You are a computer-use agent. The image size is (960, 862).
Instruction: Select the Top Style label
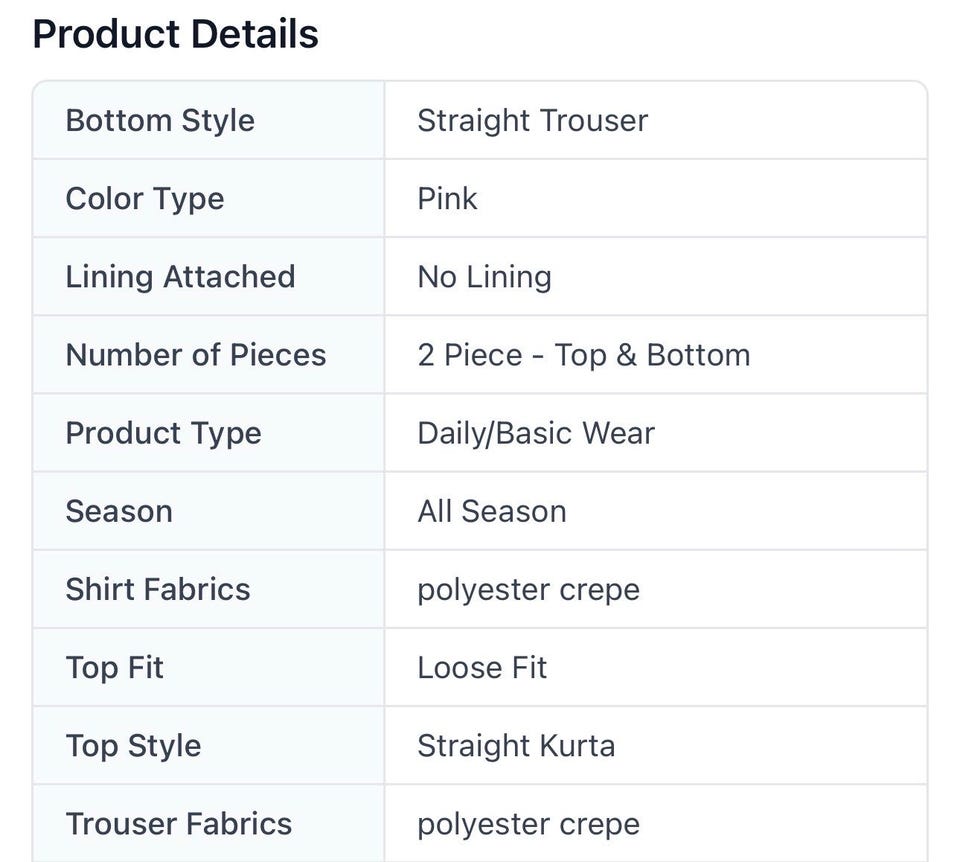tap(133, 746)
